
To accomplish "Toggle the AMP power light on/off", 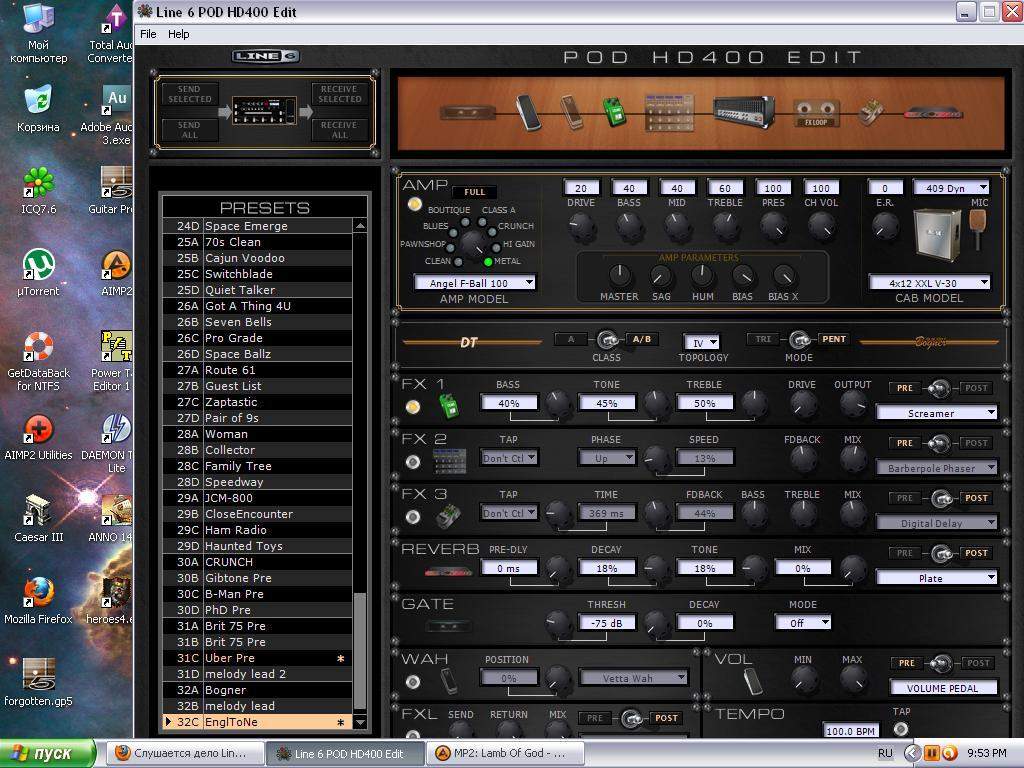I will coord(414,204).
